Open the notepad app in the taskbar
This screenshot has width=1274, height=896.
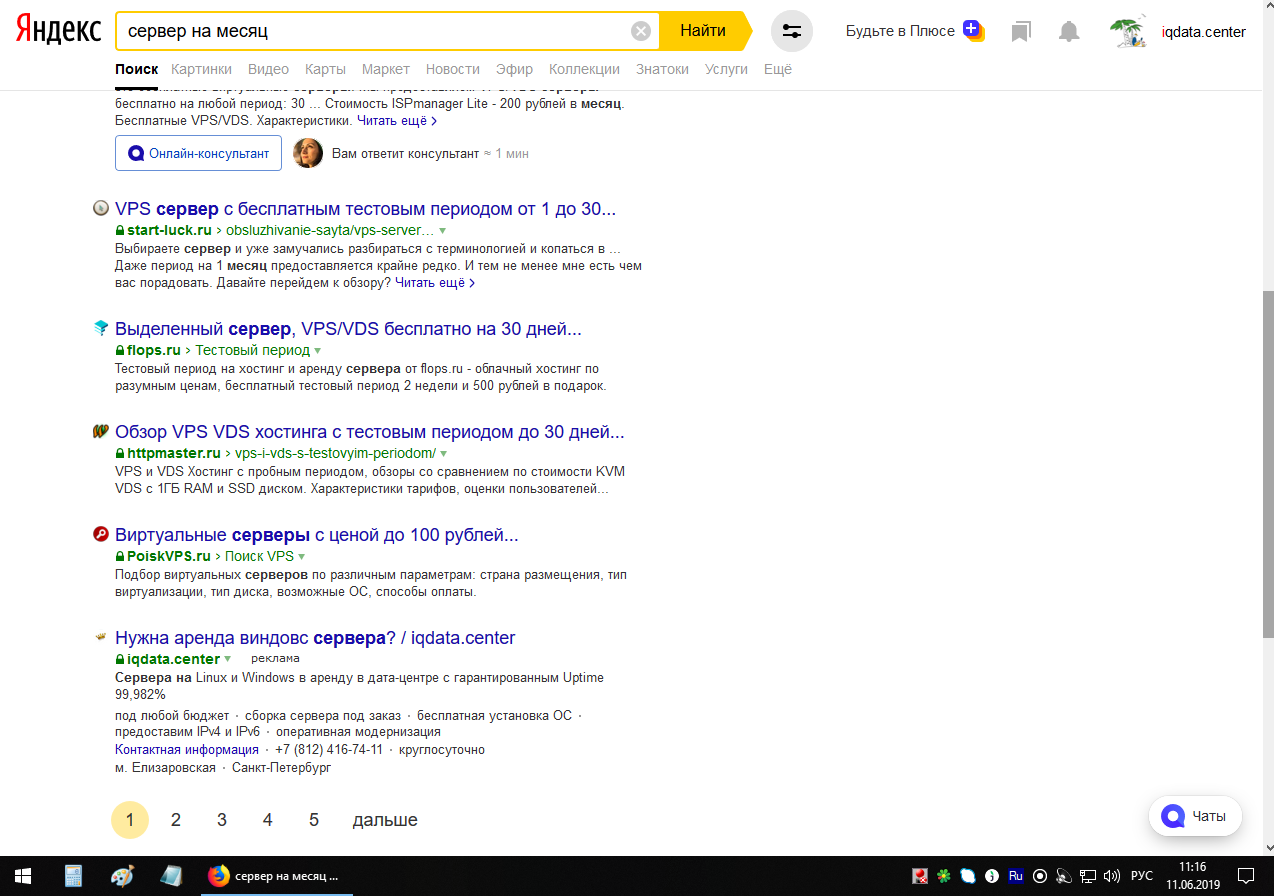tap(171, 876)
